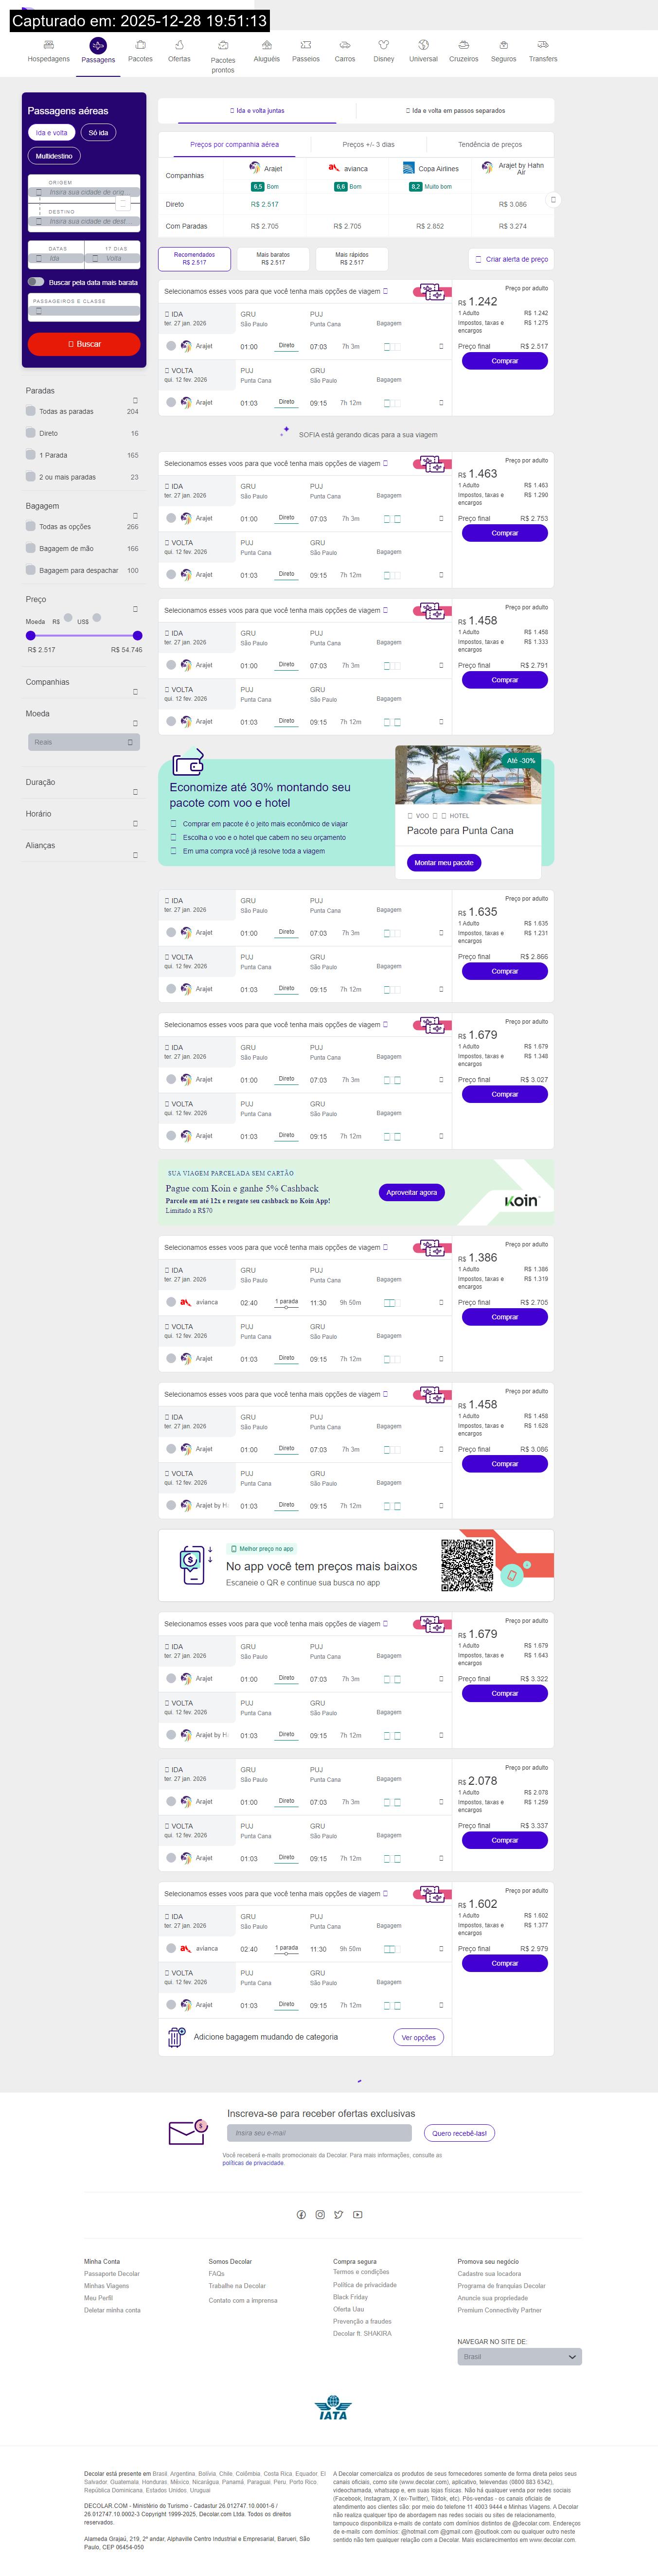The width and height of the screenshot is (658, 2576).
Task: Open the Carros icon in navigation
Action: (x=344, y=45)
